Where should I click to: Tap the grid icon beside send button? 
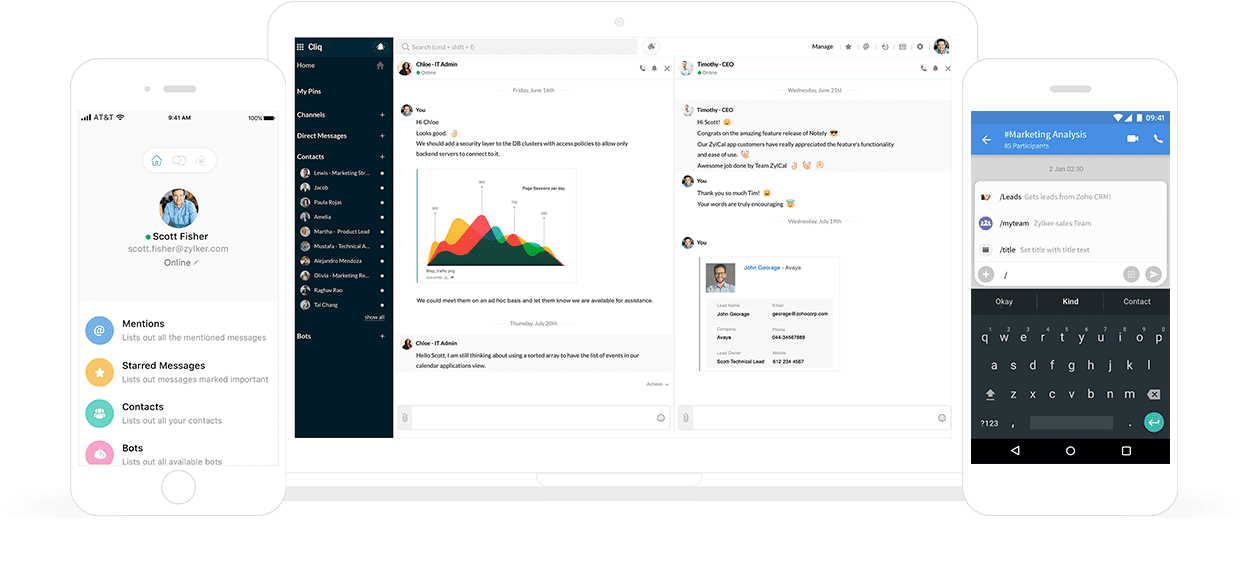[x=1131, y=274]
